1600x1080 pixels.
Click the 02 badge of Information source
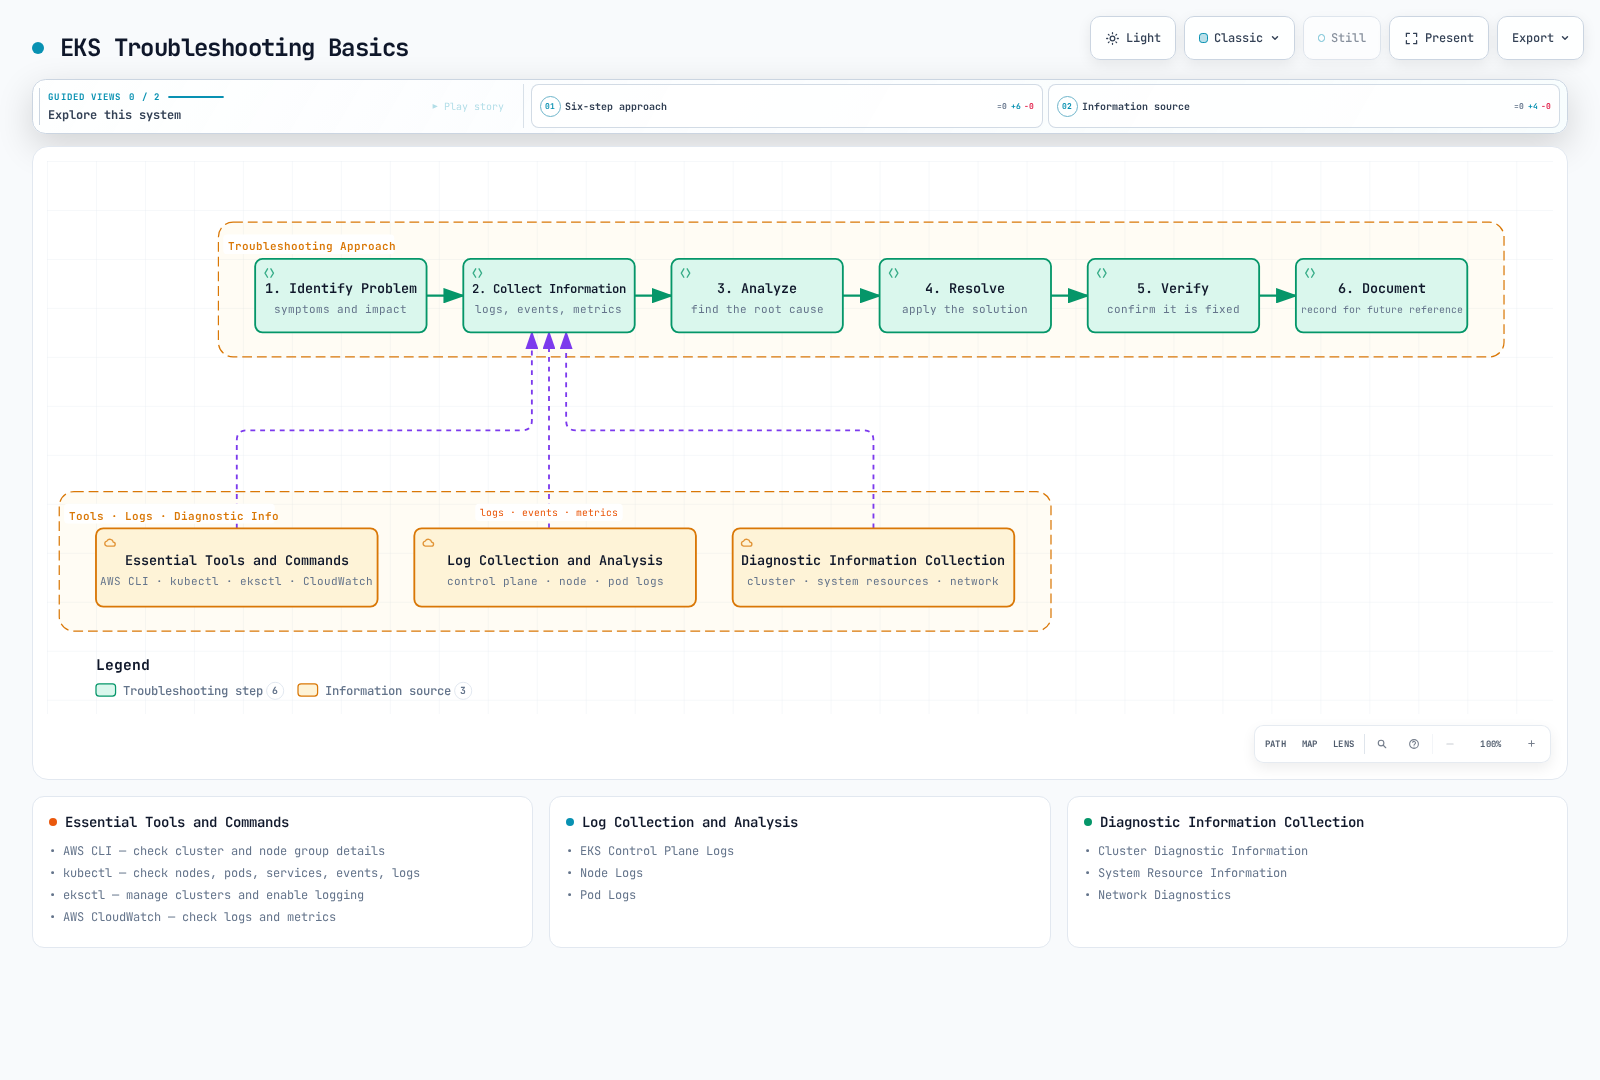pyautogui.click(x=1067, y=106)
